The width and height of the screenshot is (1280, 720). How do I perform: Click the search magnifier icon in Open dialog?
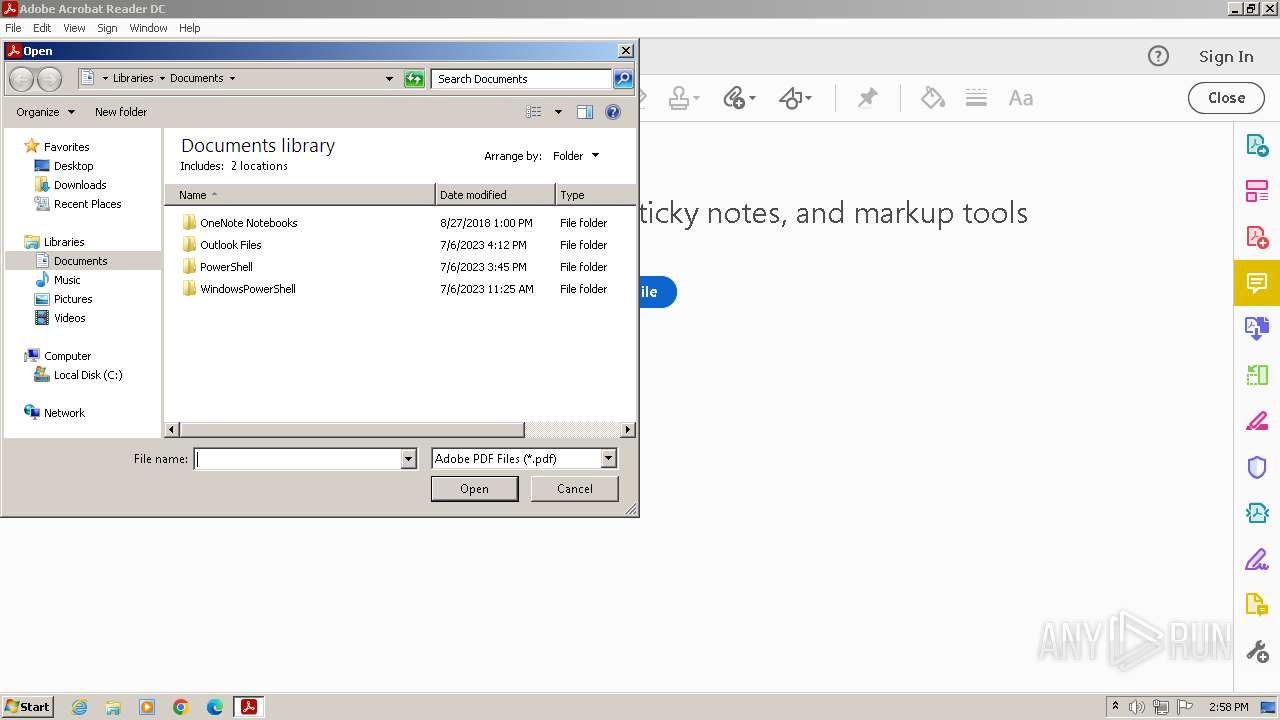(x=622, y=78)
